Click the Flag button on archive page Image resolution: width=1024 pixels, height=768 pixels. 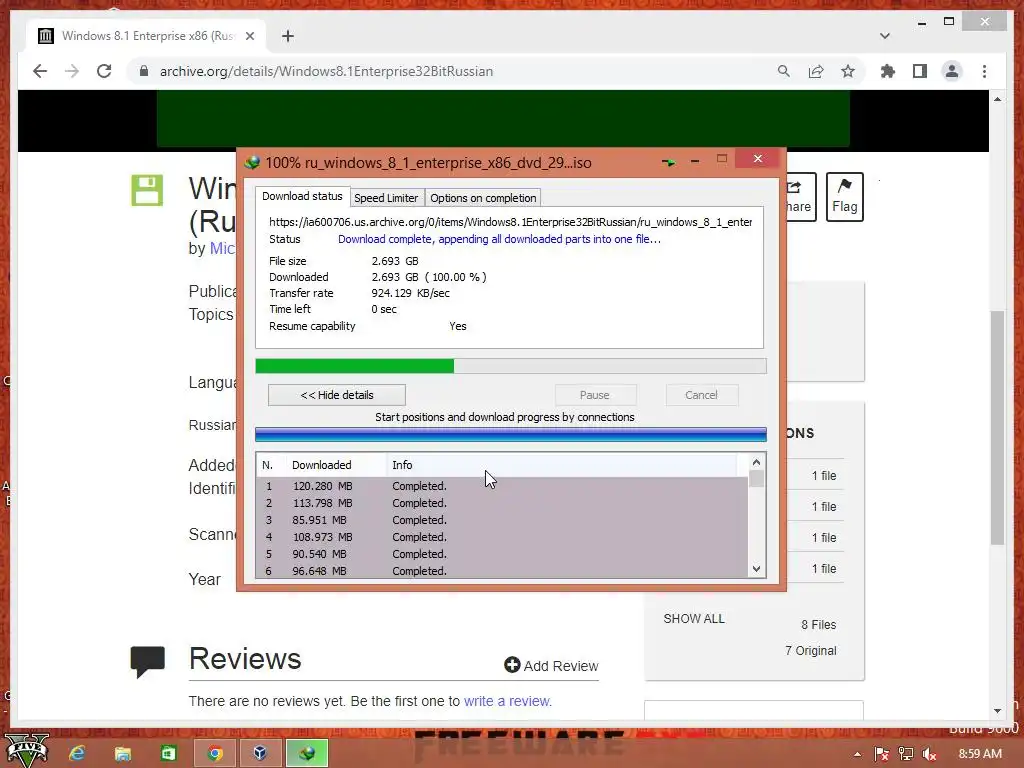[844, 197]
